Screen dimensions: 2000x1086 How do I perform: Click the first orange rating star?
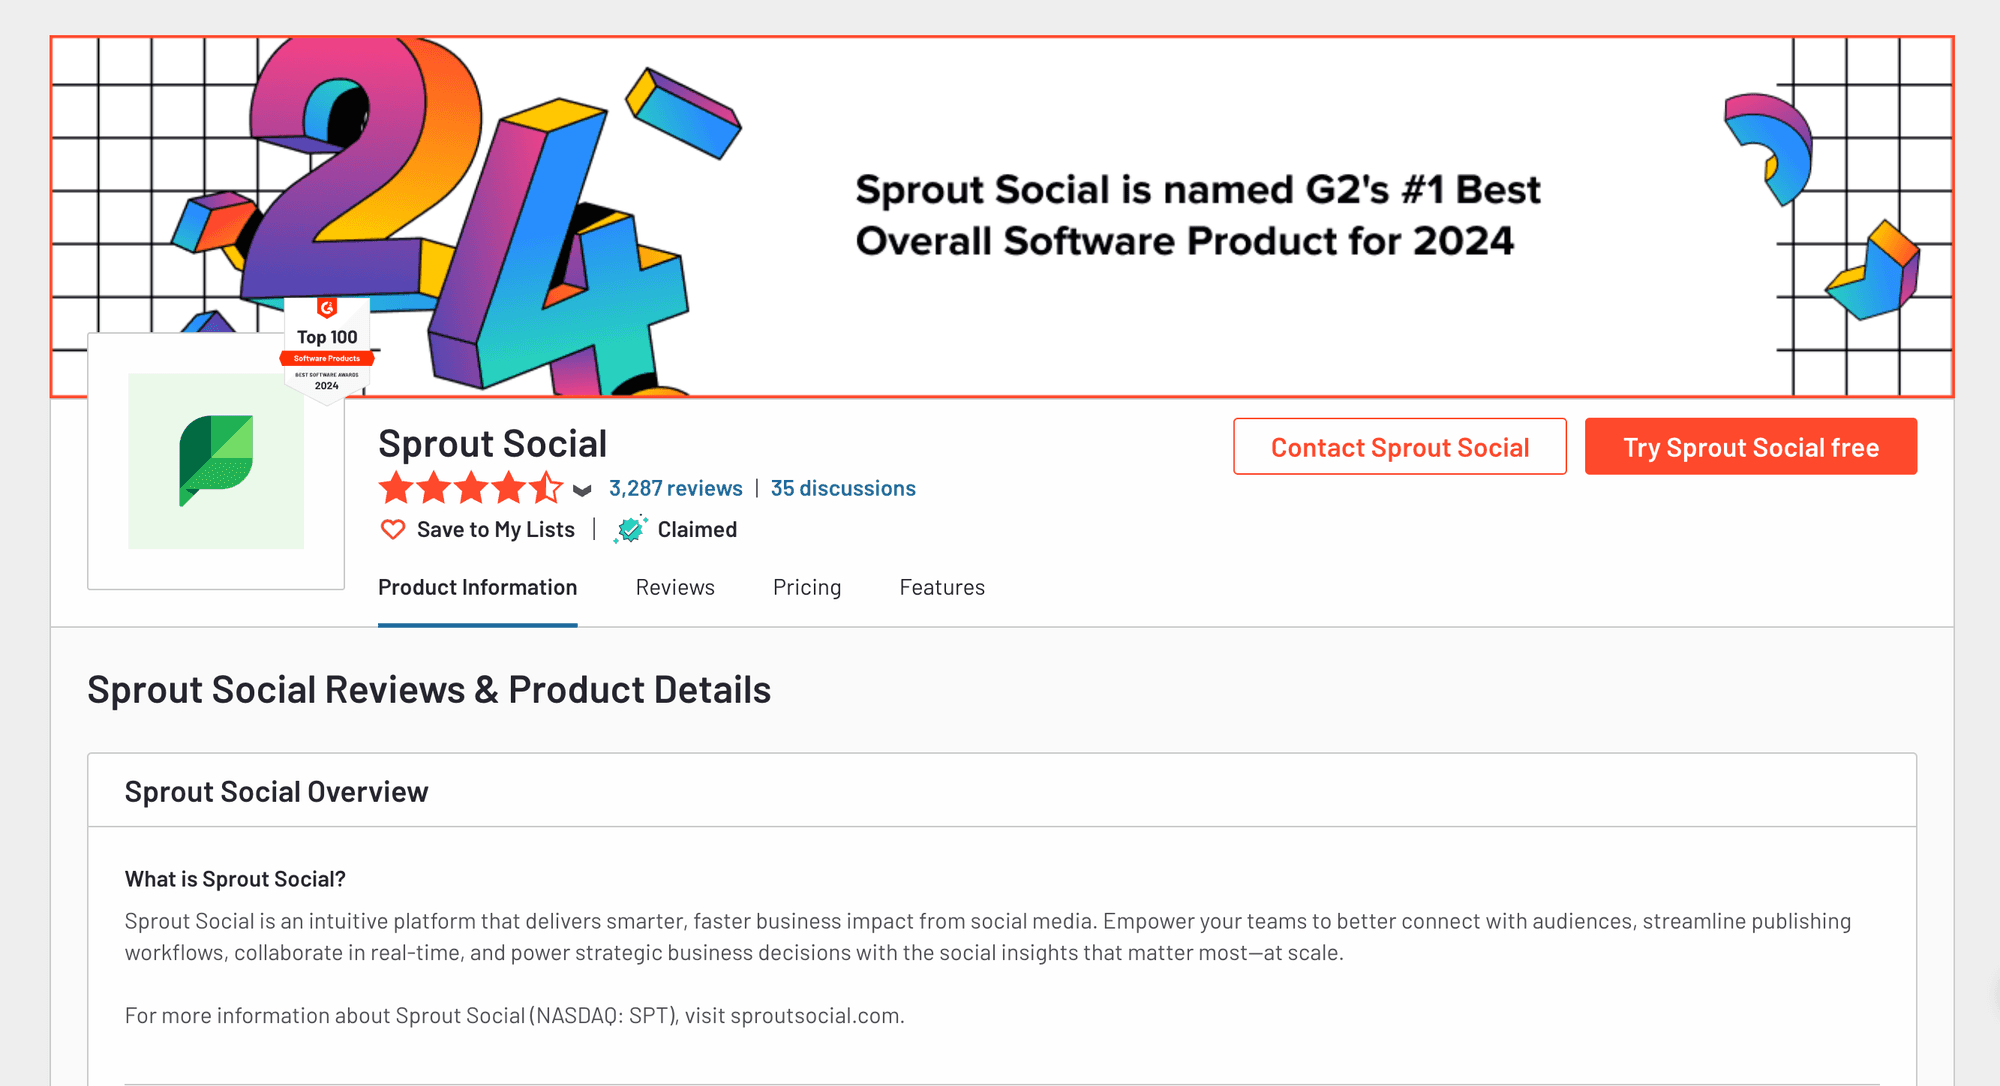point(397,488)
